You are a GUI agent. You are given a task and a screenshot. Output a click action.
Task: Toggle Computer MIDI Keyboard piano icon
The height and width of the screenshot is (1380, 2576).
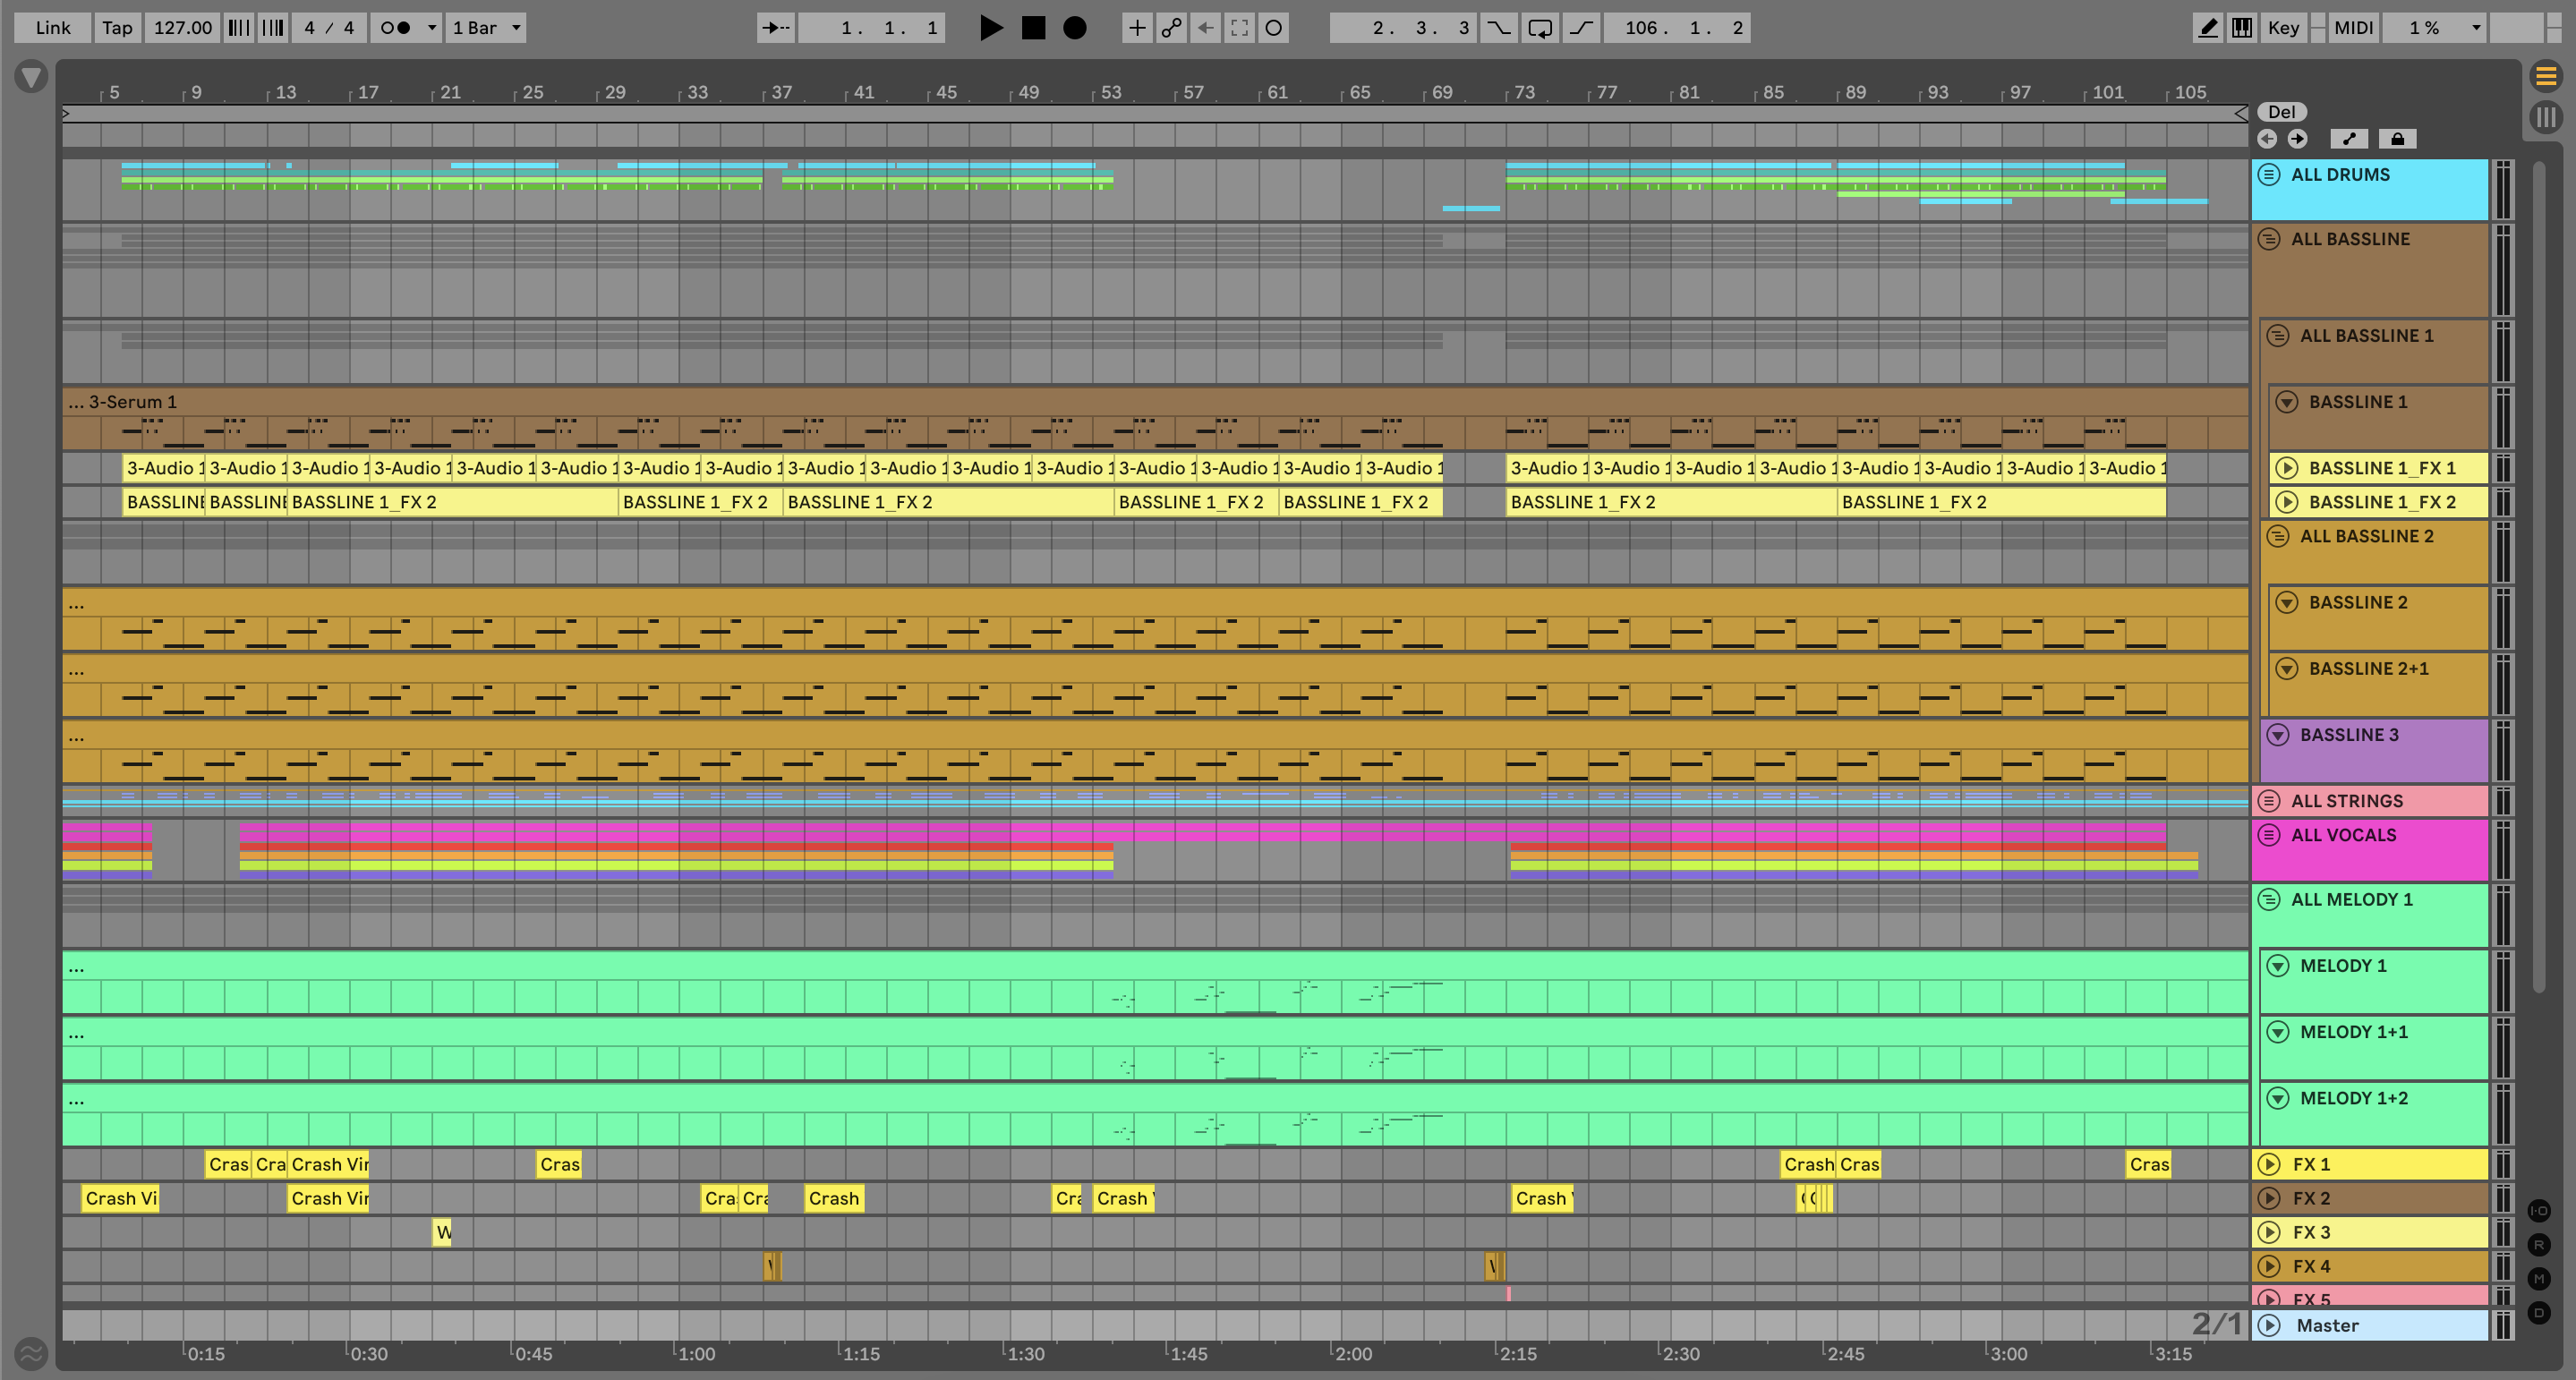pos(2242,28)
